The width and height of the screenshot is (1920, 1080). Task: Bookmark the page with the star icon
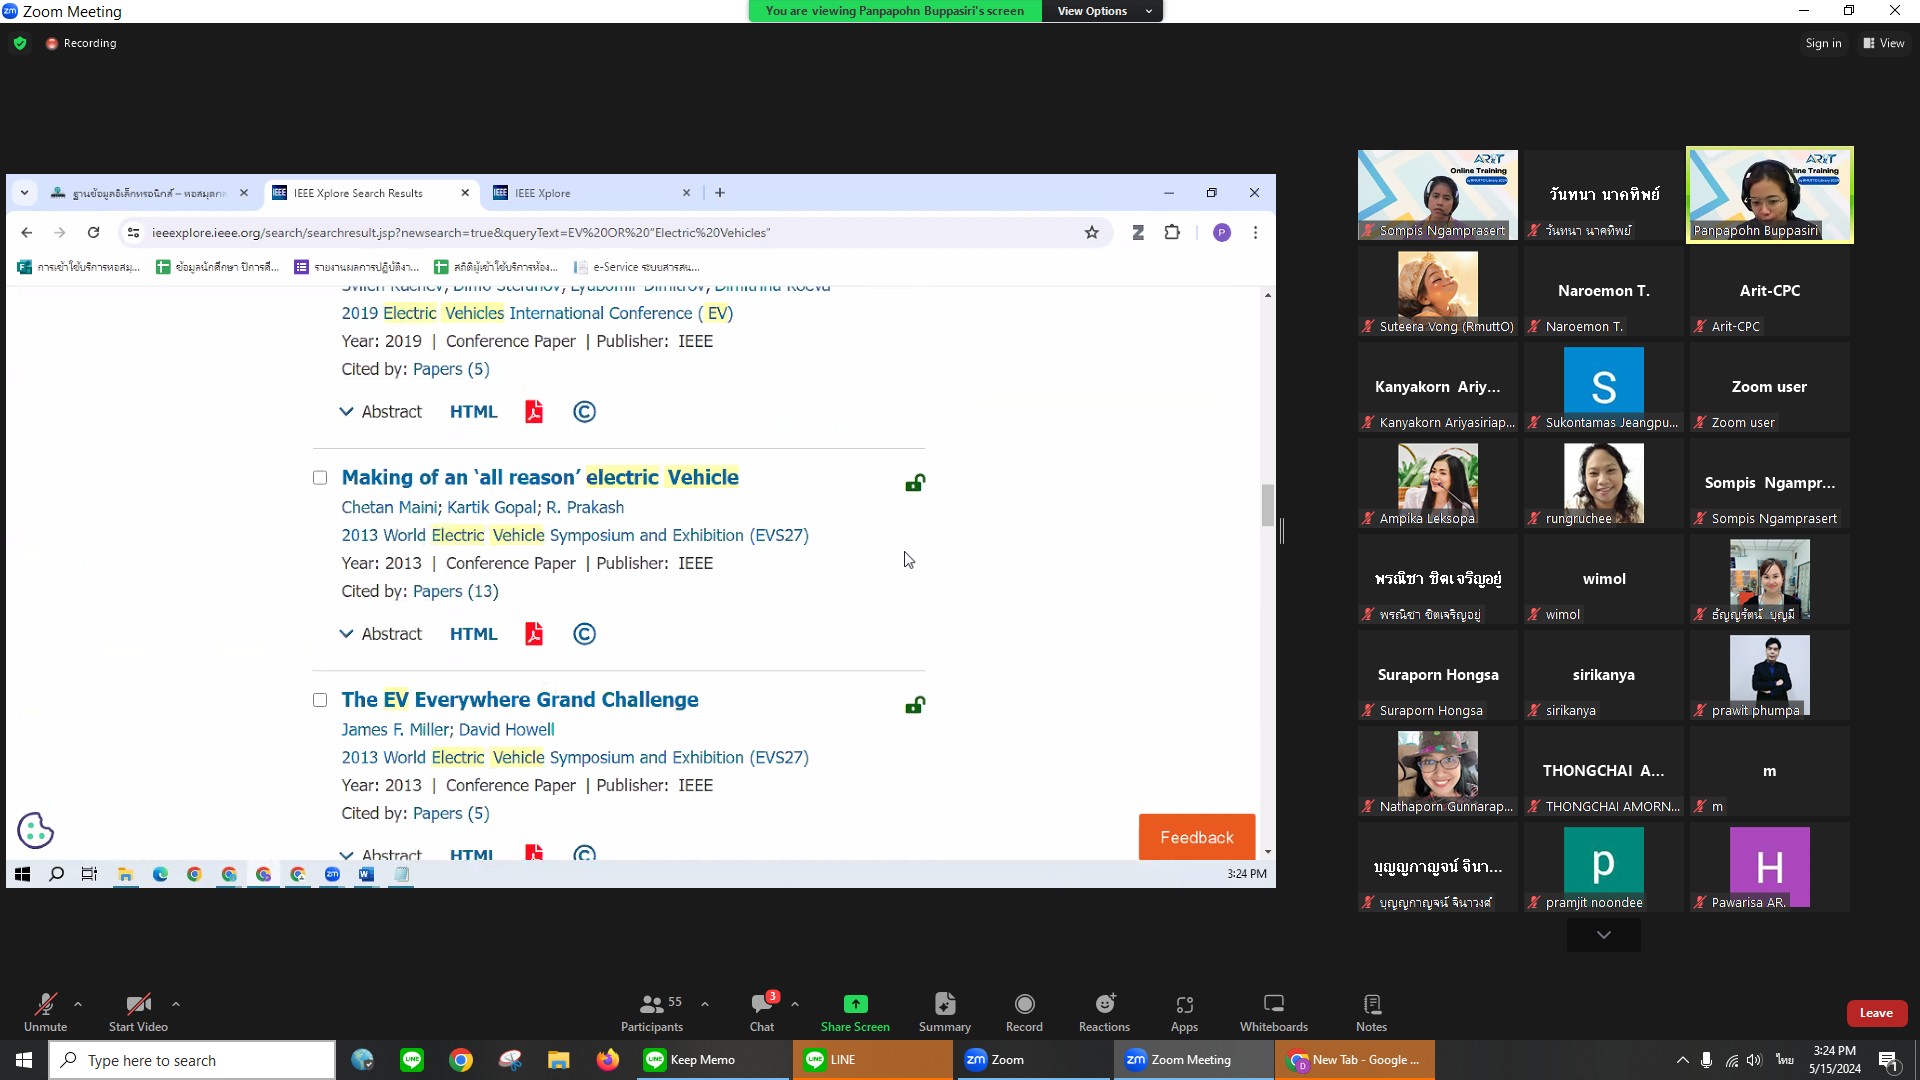pos(1092,233)
